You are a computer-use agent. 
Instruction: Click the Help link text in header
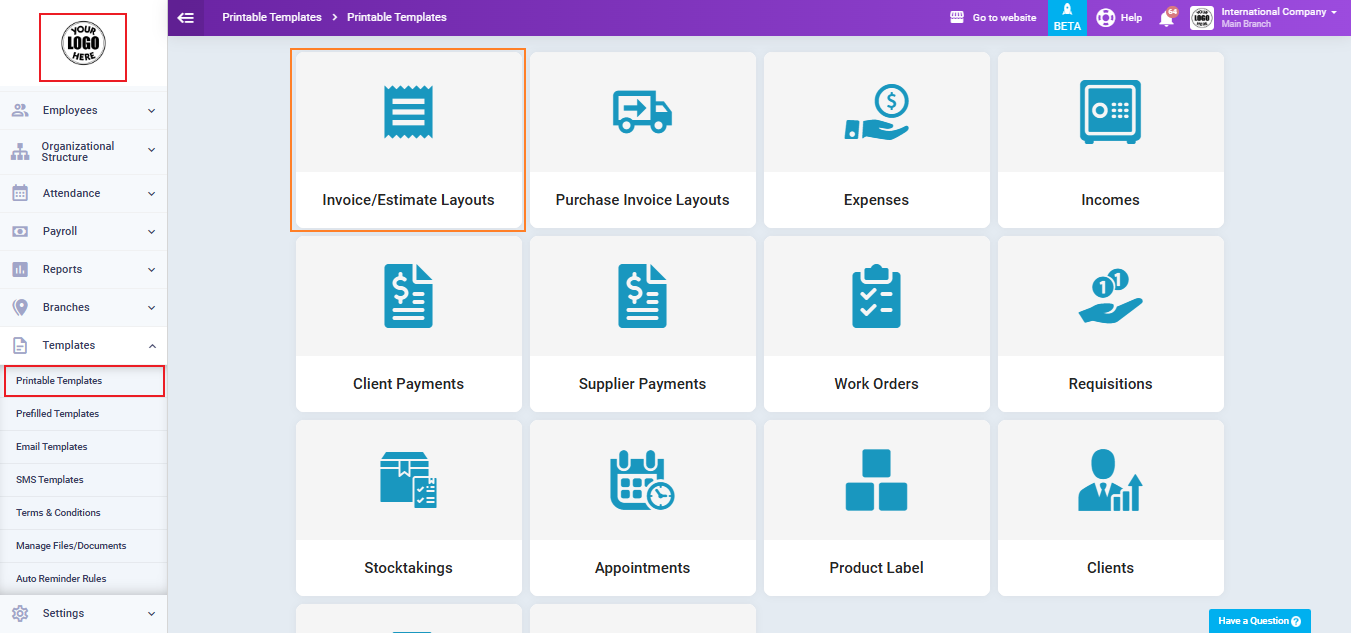pos(1131,18)
